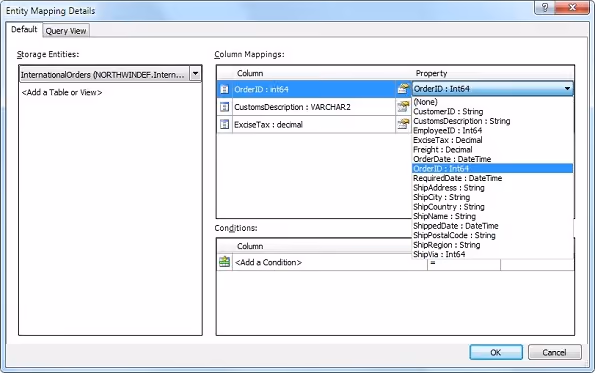Select ShipVia : Int64 in dropdown list

pyautogui.click(x=492, y=254)
